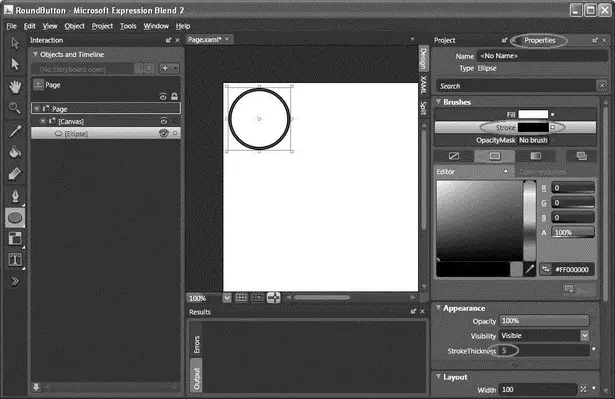Hide the [Ellipse] layer

(164, 133)
